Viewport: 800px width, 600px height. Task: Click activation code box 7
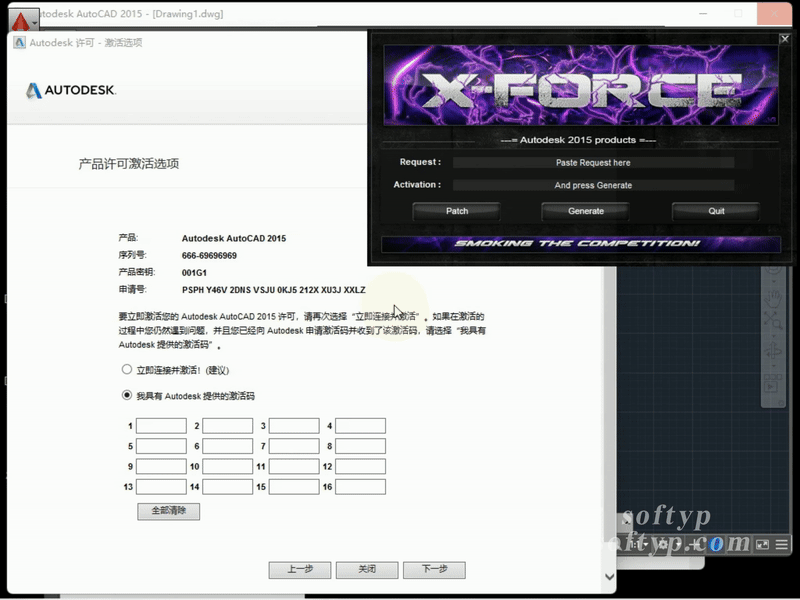pyautogui.click(x=294, y=446)
